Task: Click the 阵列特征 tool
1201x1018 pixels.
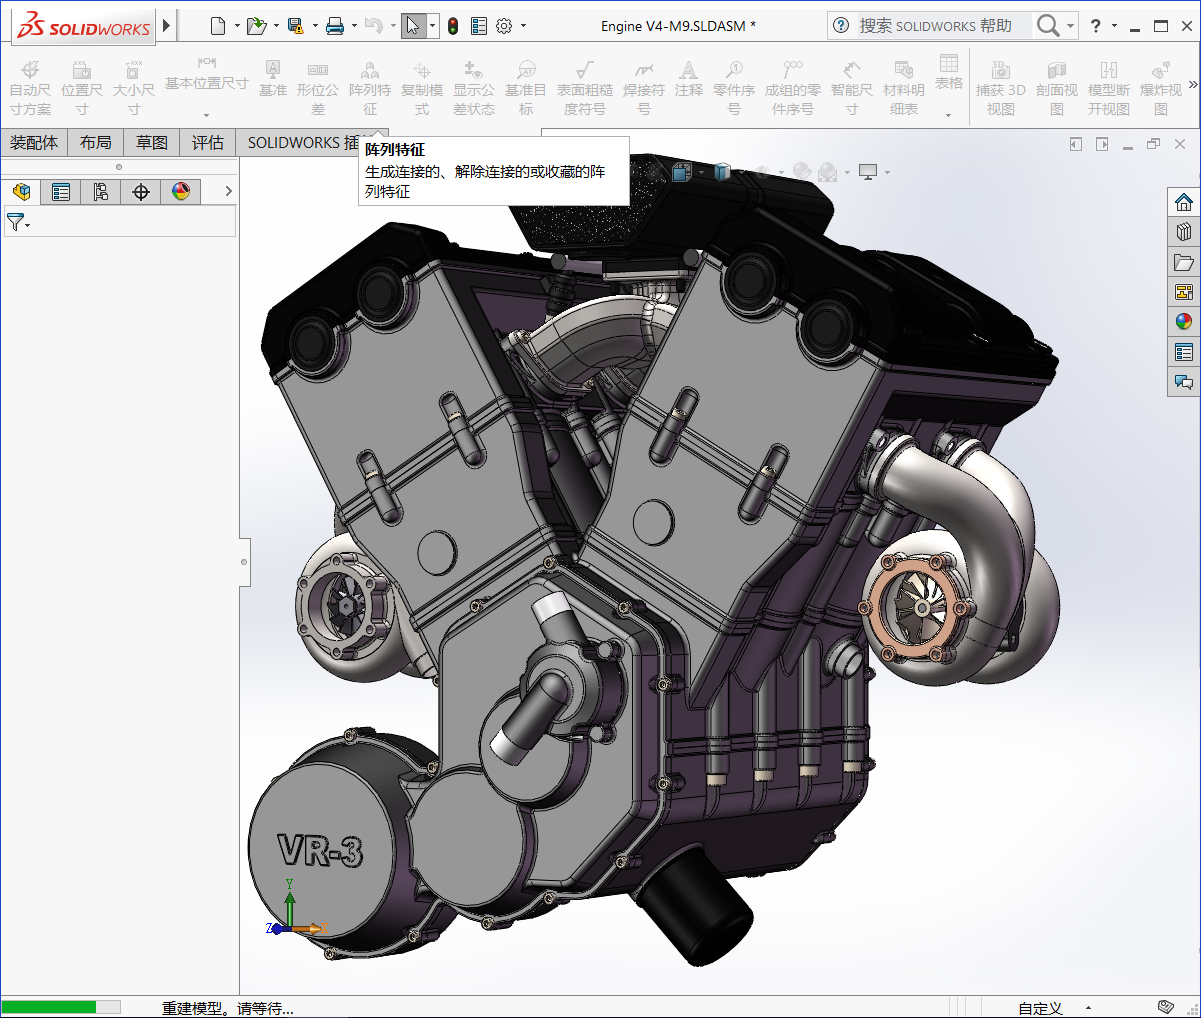Action: tap(370, 87)
